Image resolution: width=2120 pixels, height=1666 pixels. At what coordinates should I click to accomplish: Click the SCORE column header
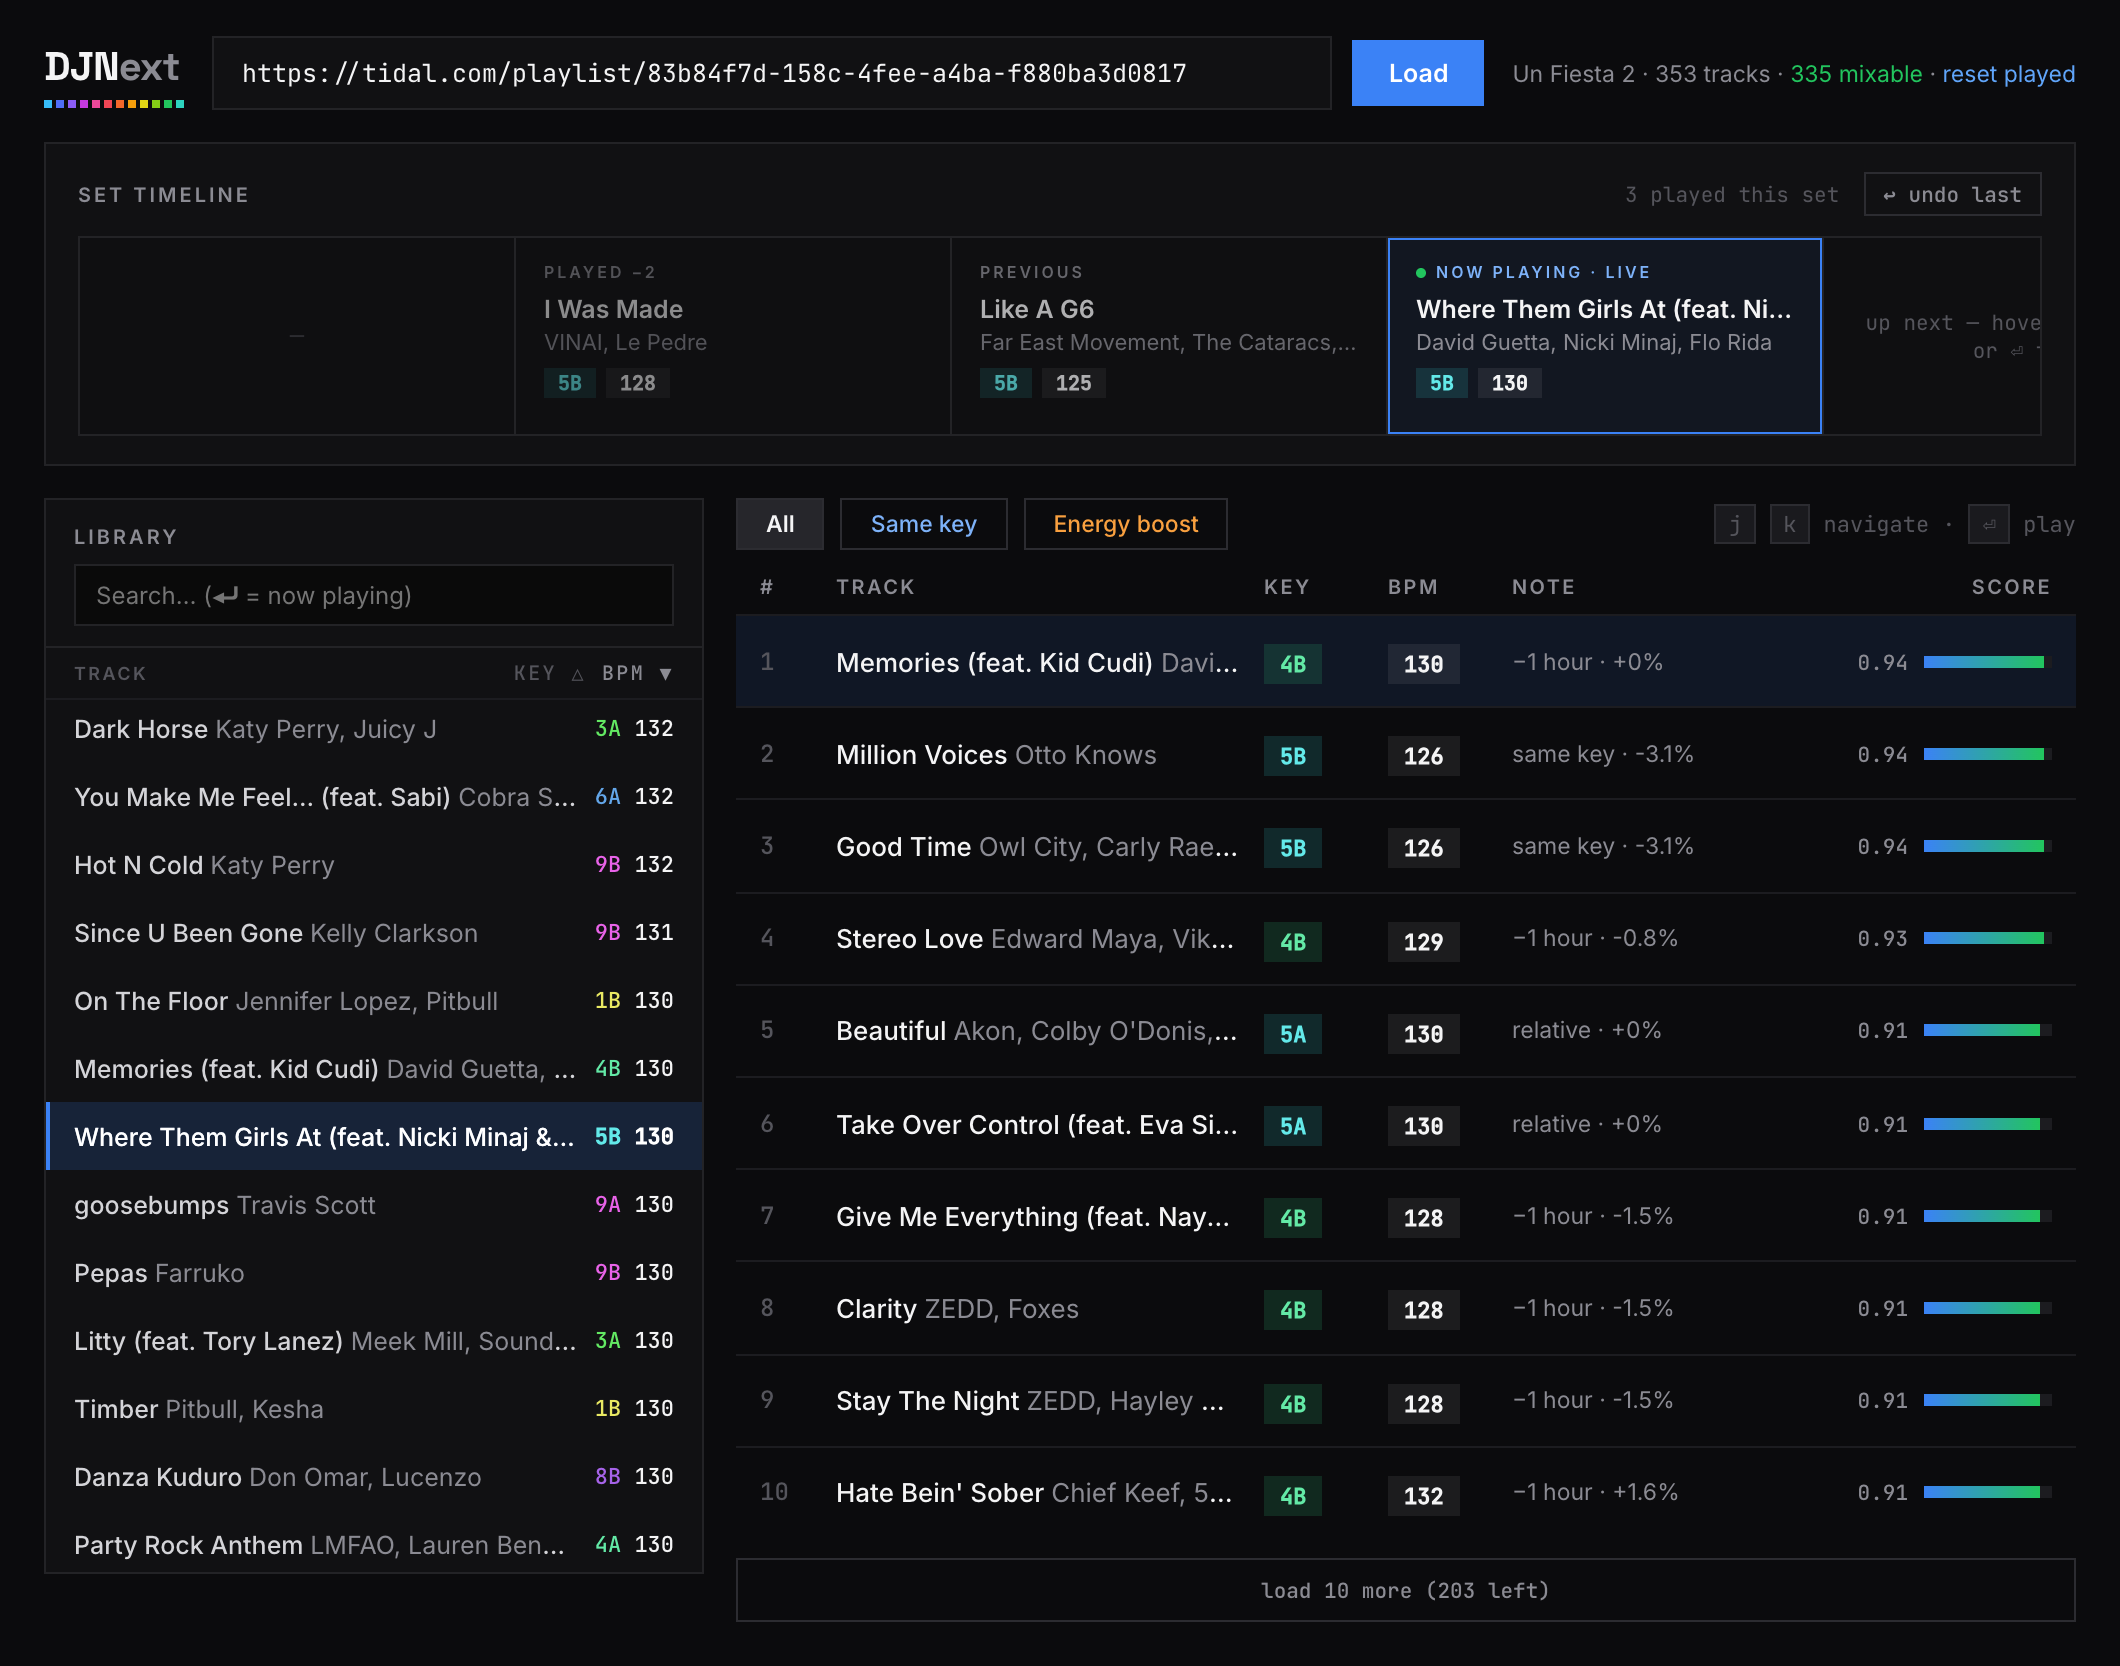coord(2010,587)
